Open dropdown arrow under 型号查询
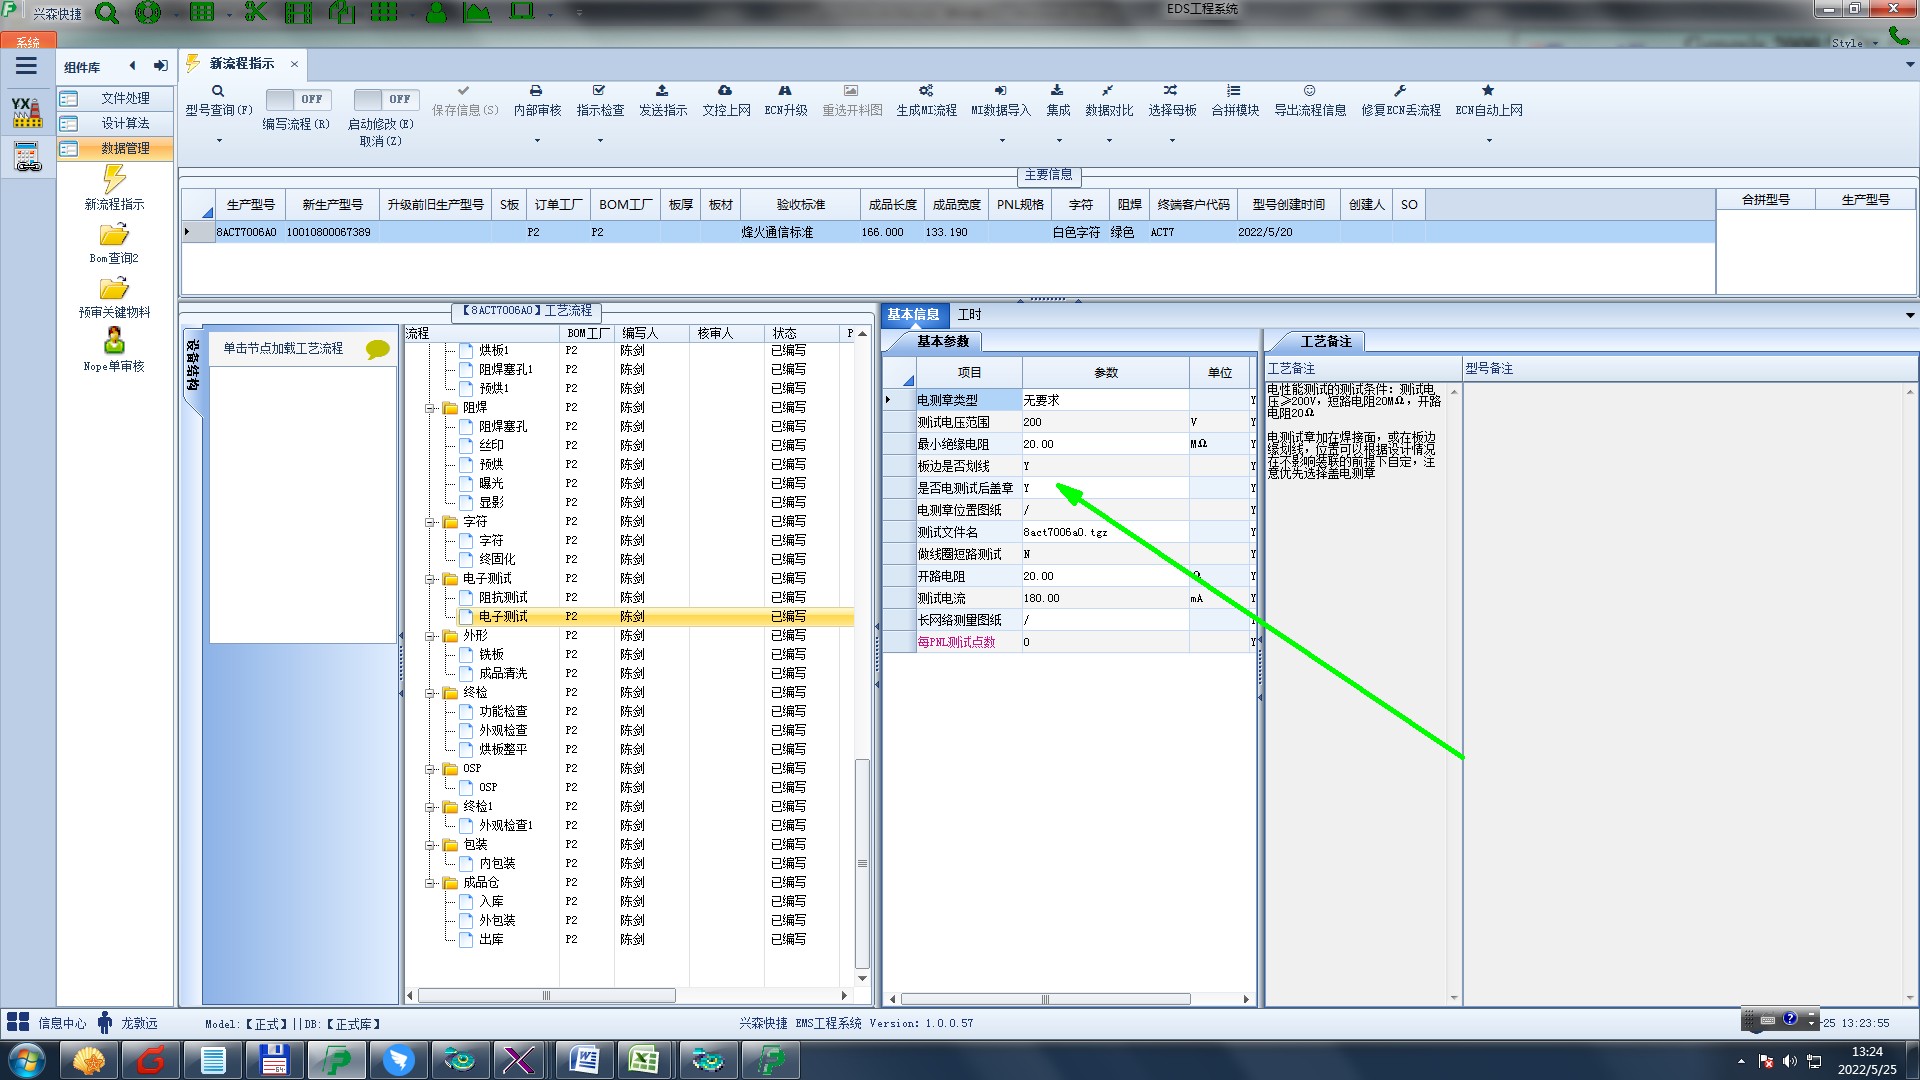This screenshot has height=1080, width=1920. tap(219, 141)
